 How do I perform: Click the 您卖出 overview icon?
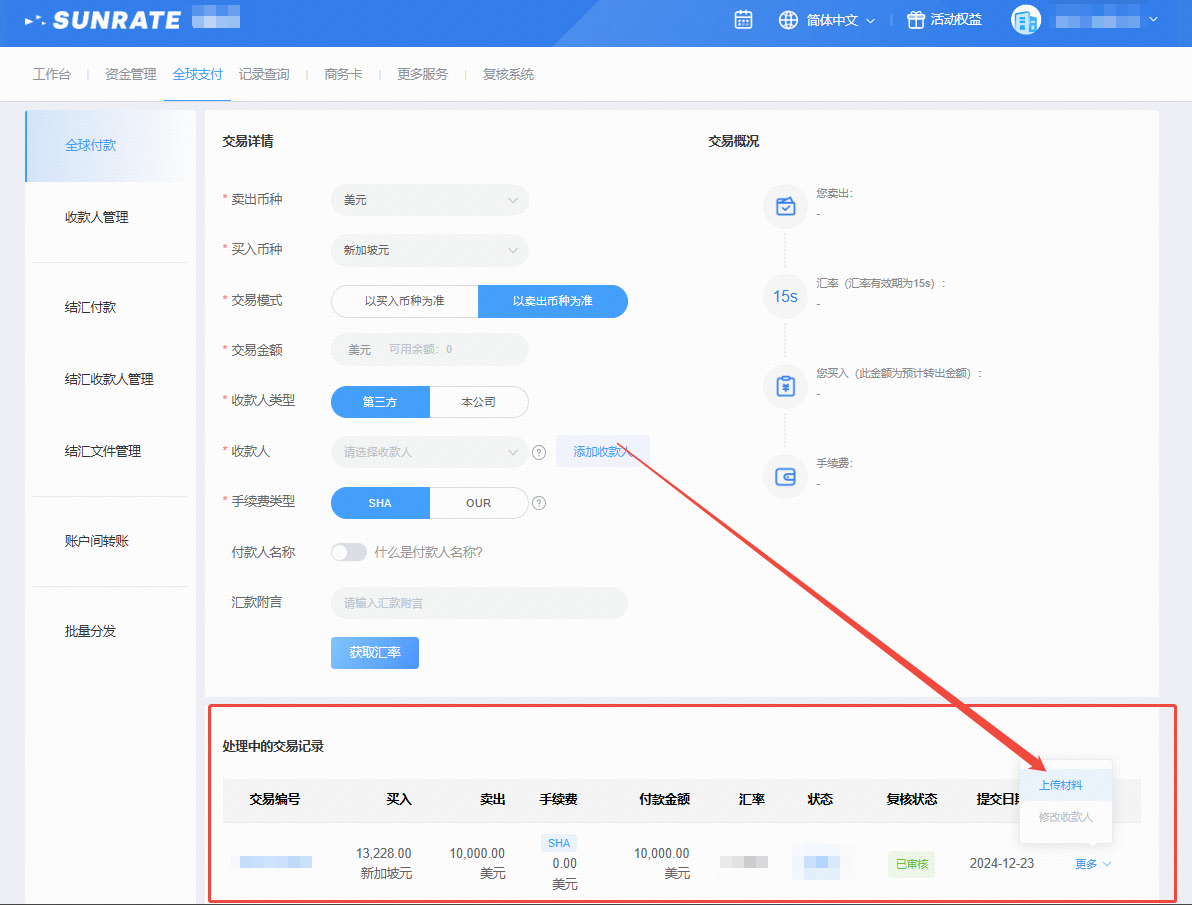coord(785,207)
